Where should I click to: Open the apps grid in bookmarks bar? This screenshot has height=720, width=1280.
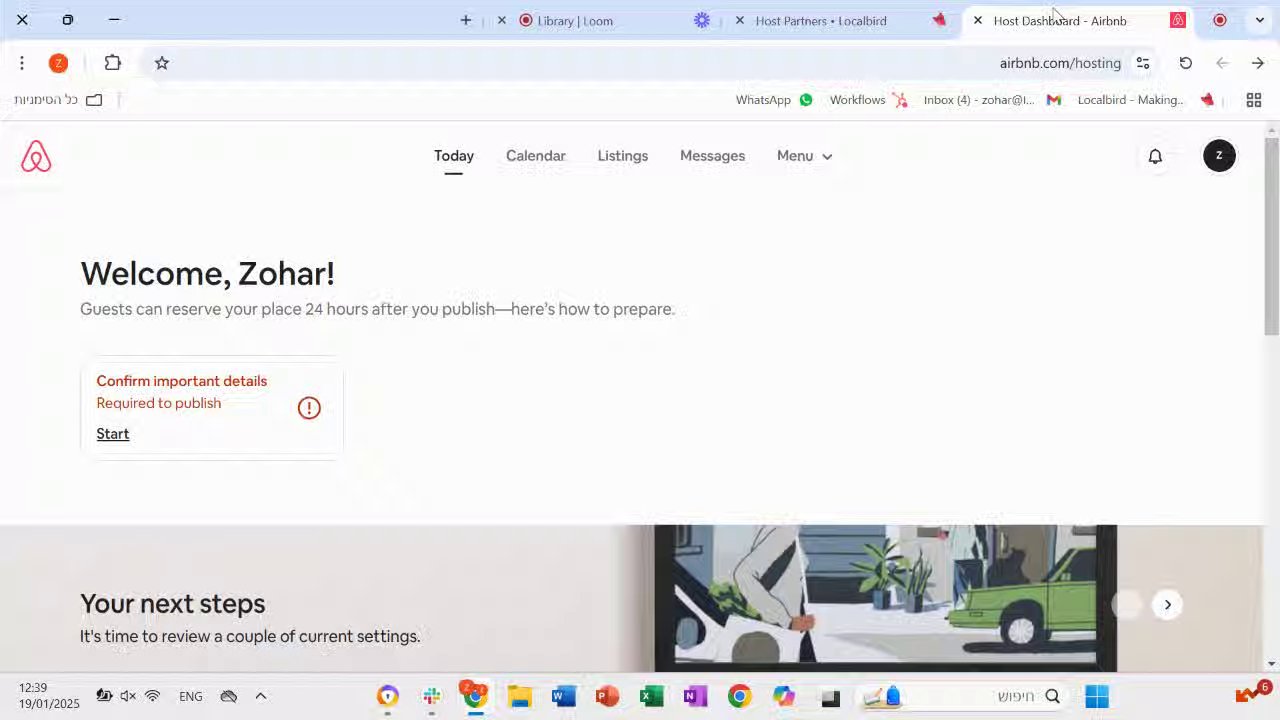tap(1253, 100)
